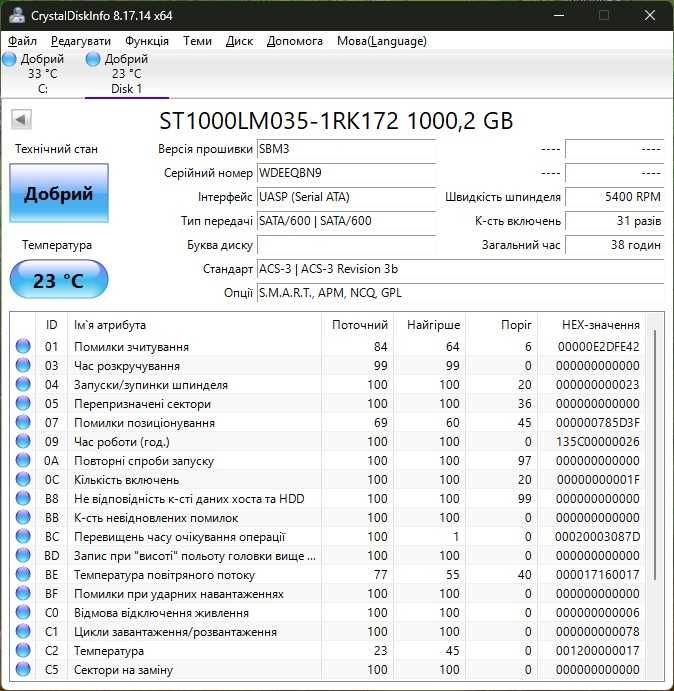Click the Поточний column header
674x691 pixels.
[357, 325]
